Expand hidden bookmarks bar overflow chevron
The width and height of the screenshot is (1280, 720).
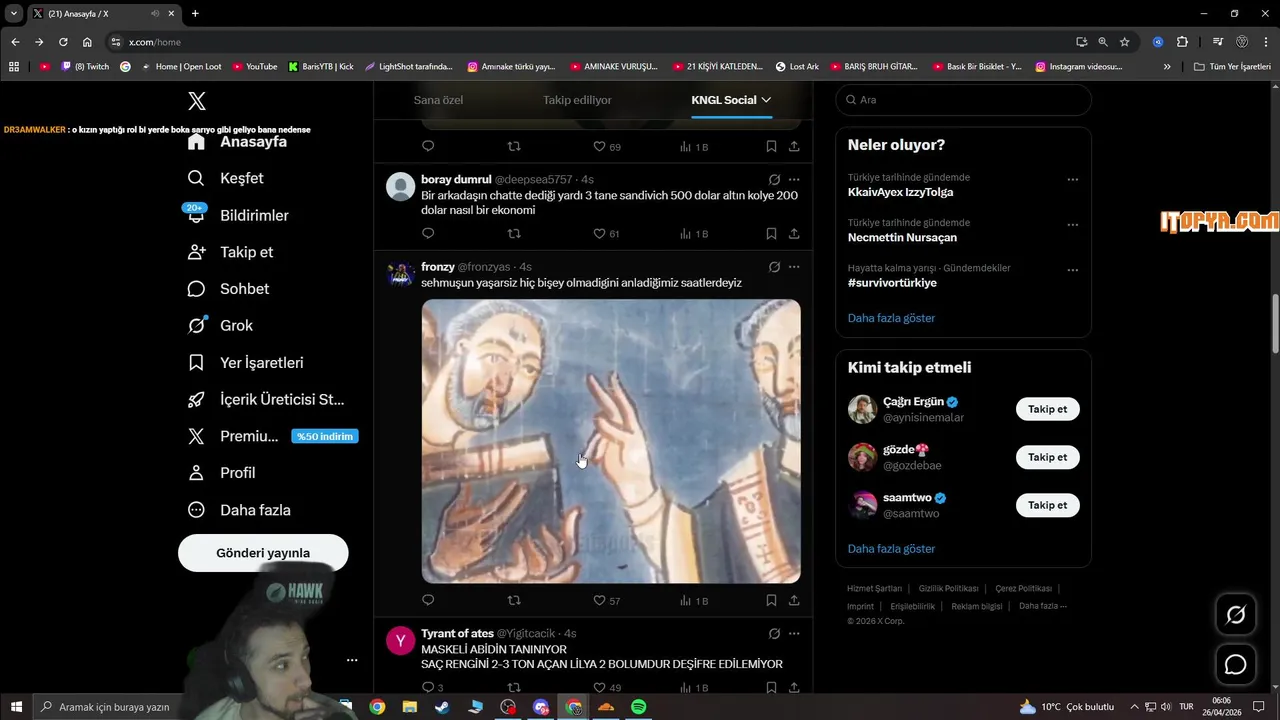pyautogui.click(x=1167, y=67)
